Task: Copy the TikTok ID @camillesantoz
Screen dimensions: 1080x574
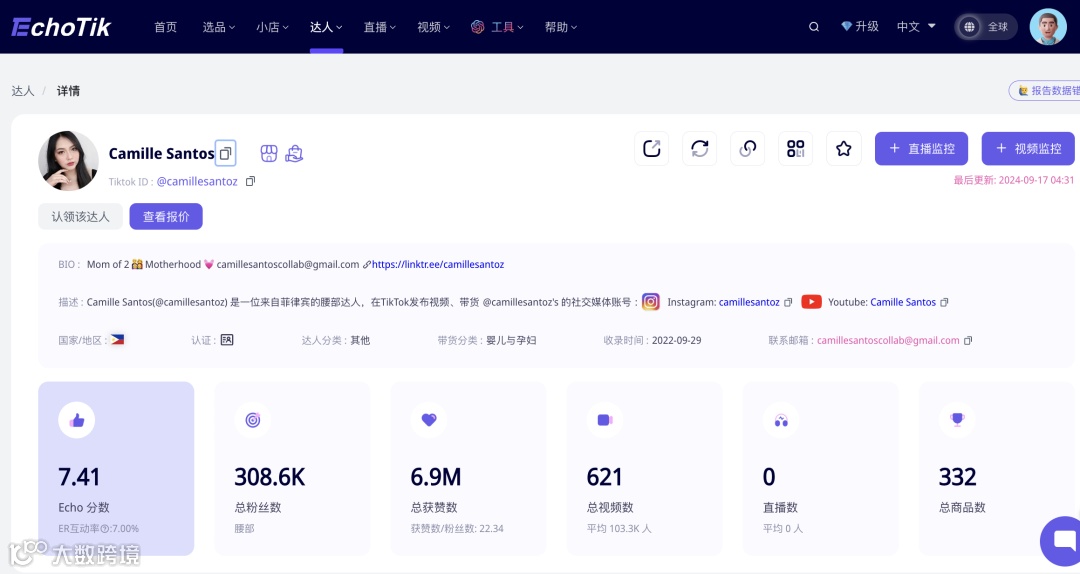Action: [x=250, y=181]
